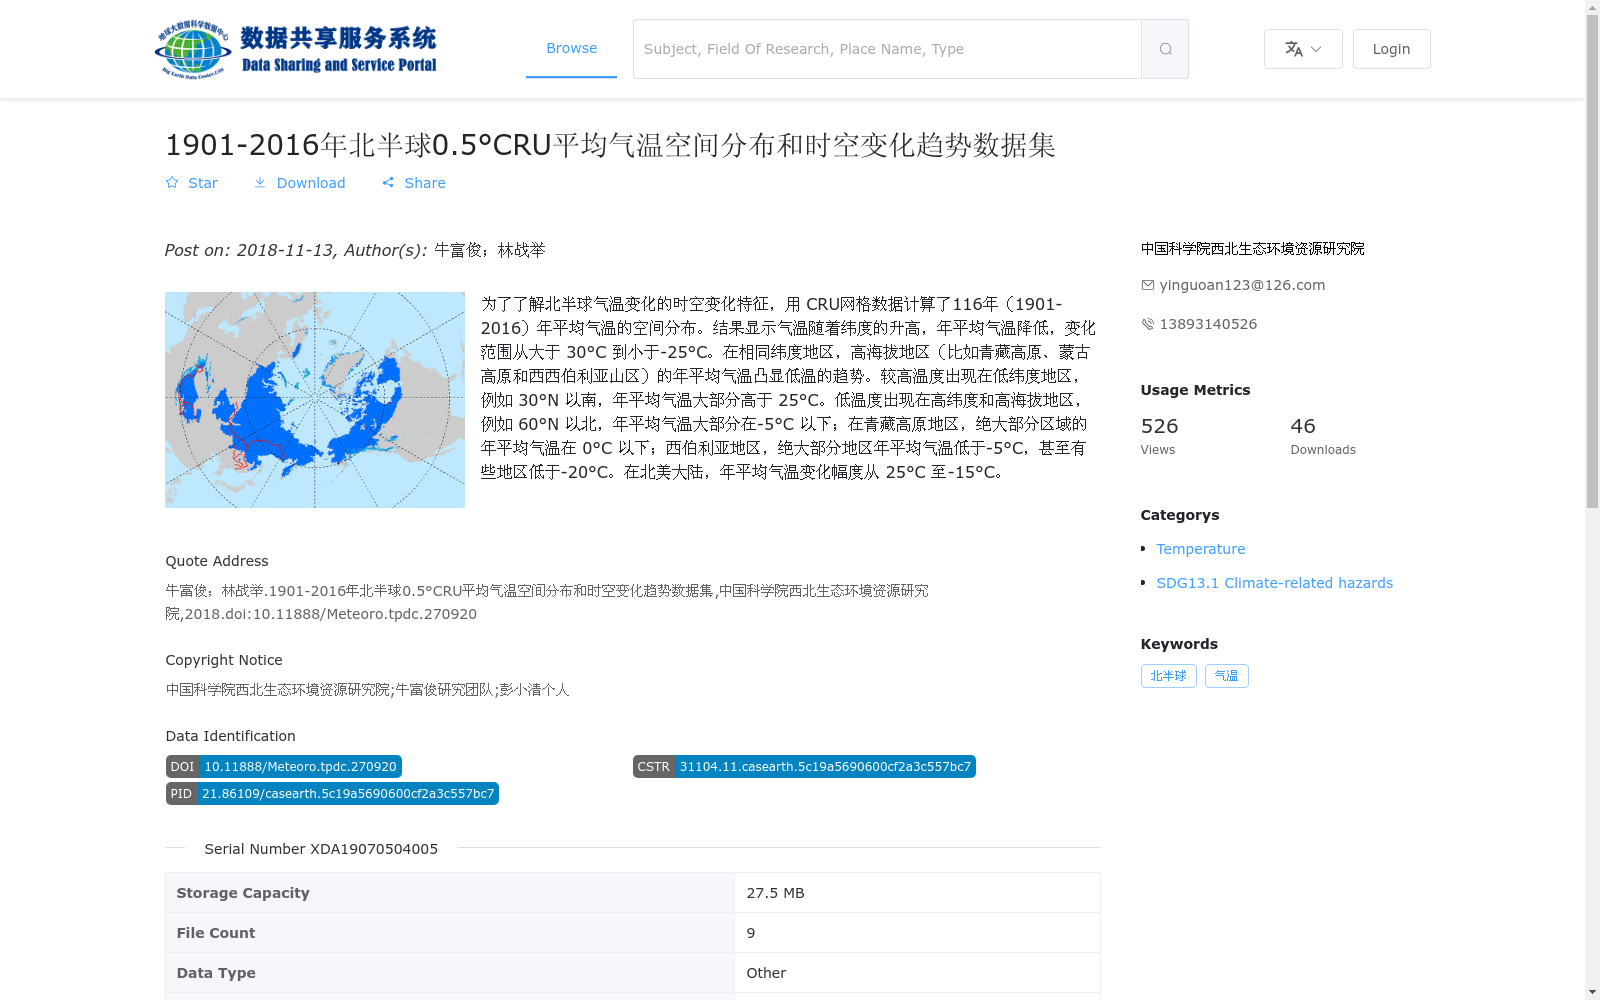Viewport: 1600px width, 1000px height.
Task: Click the Quote Address citation text
Action: (547, 602)
